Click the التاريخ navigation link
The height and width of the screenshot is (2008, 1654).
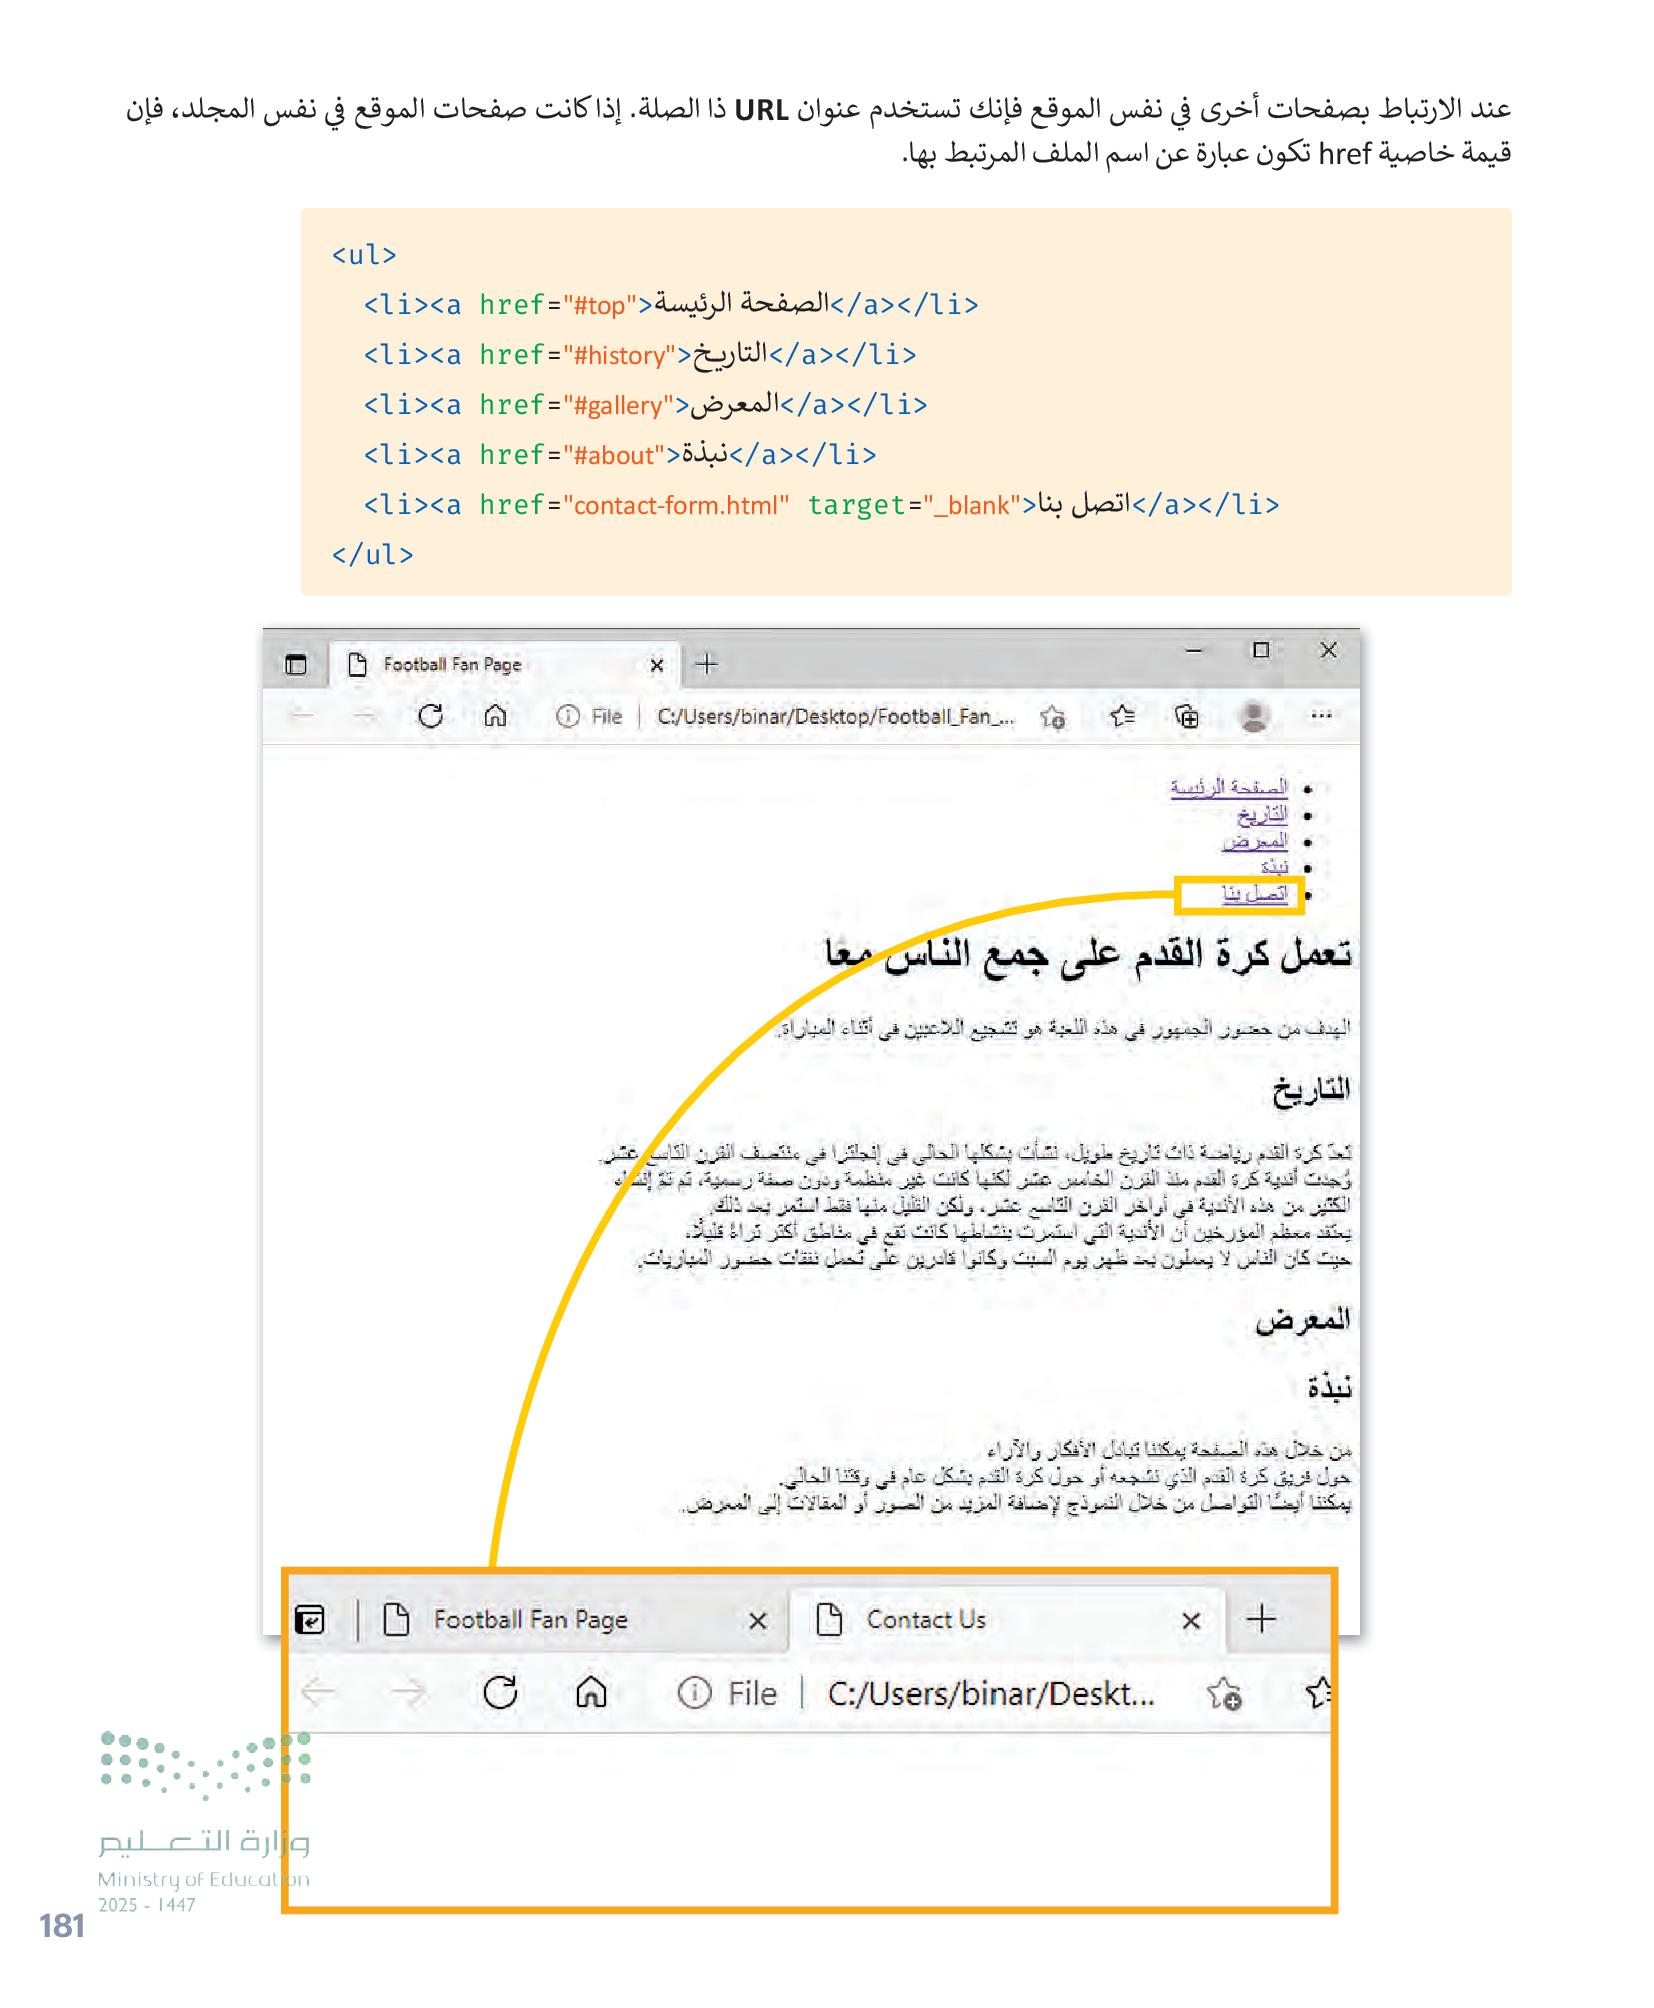[x=1261, y=815]
